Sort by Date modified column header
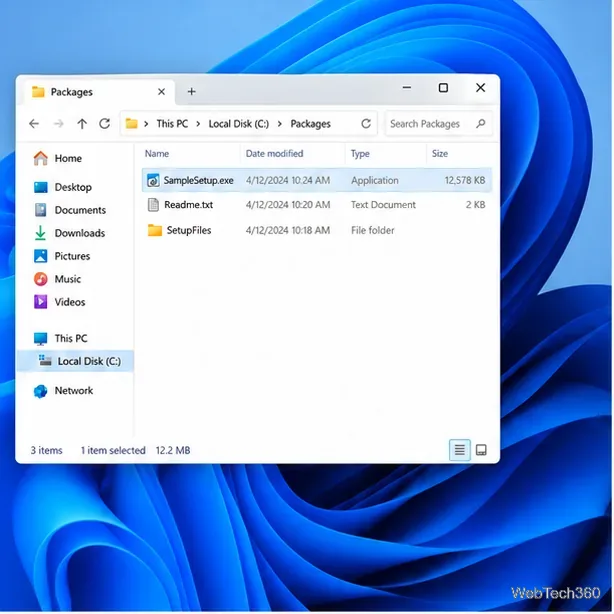The width and height of the screenshot is (614, 614). pos(274,154)
